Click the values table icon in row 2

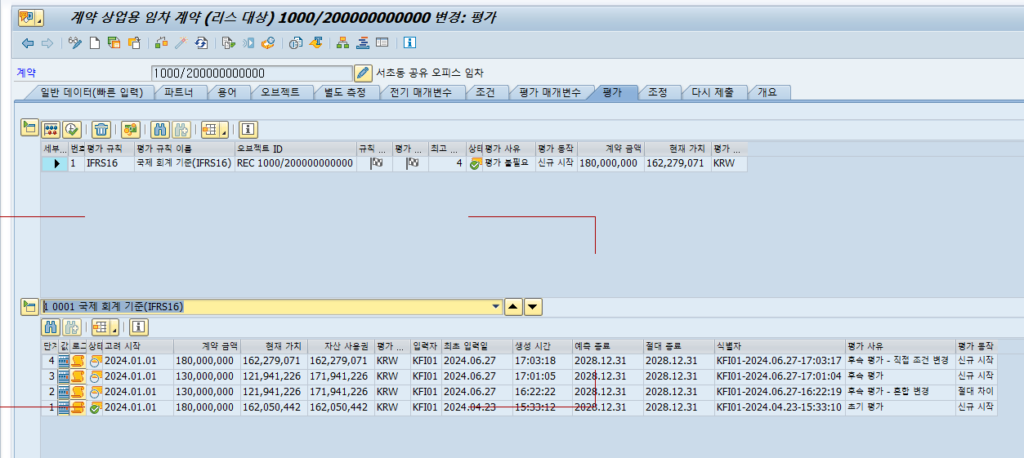64,392
